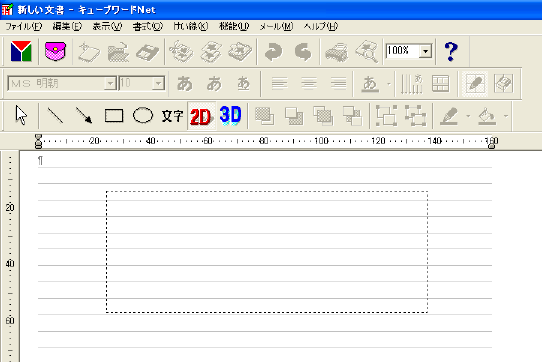Open the けい線(K) menu
Image resolution: width=542 pixels, height=362 pixels.
191,26
